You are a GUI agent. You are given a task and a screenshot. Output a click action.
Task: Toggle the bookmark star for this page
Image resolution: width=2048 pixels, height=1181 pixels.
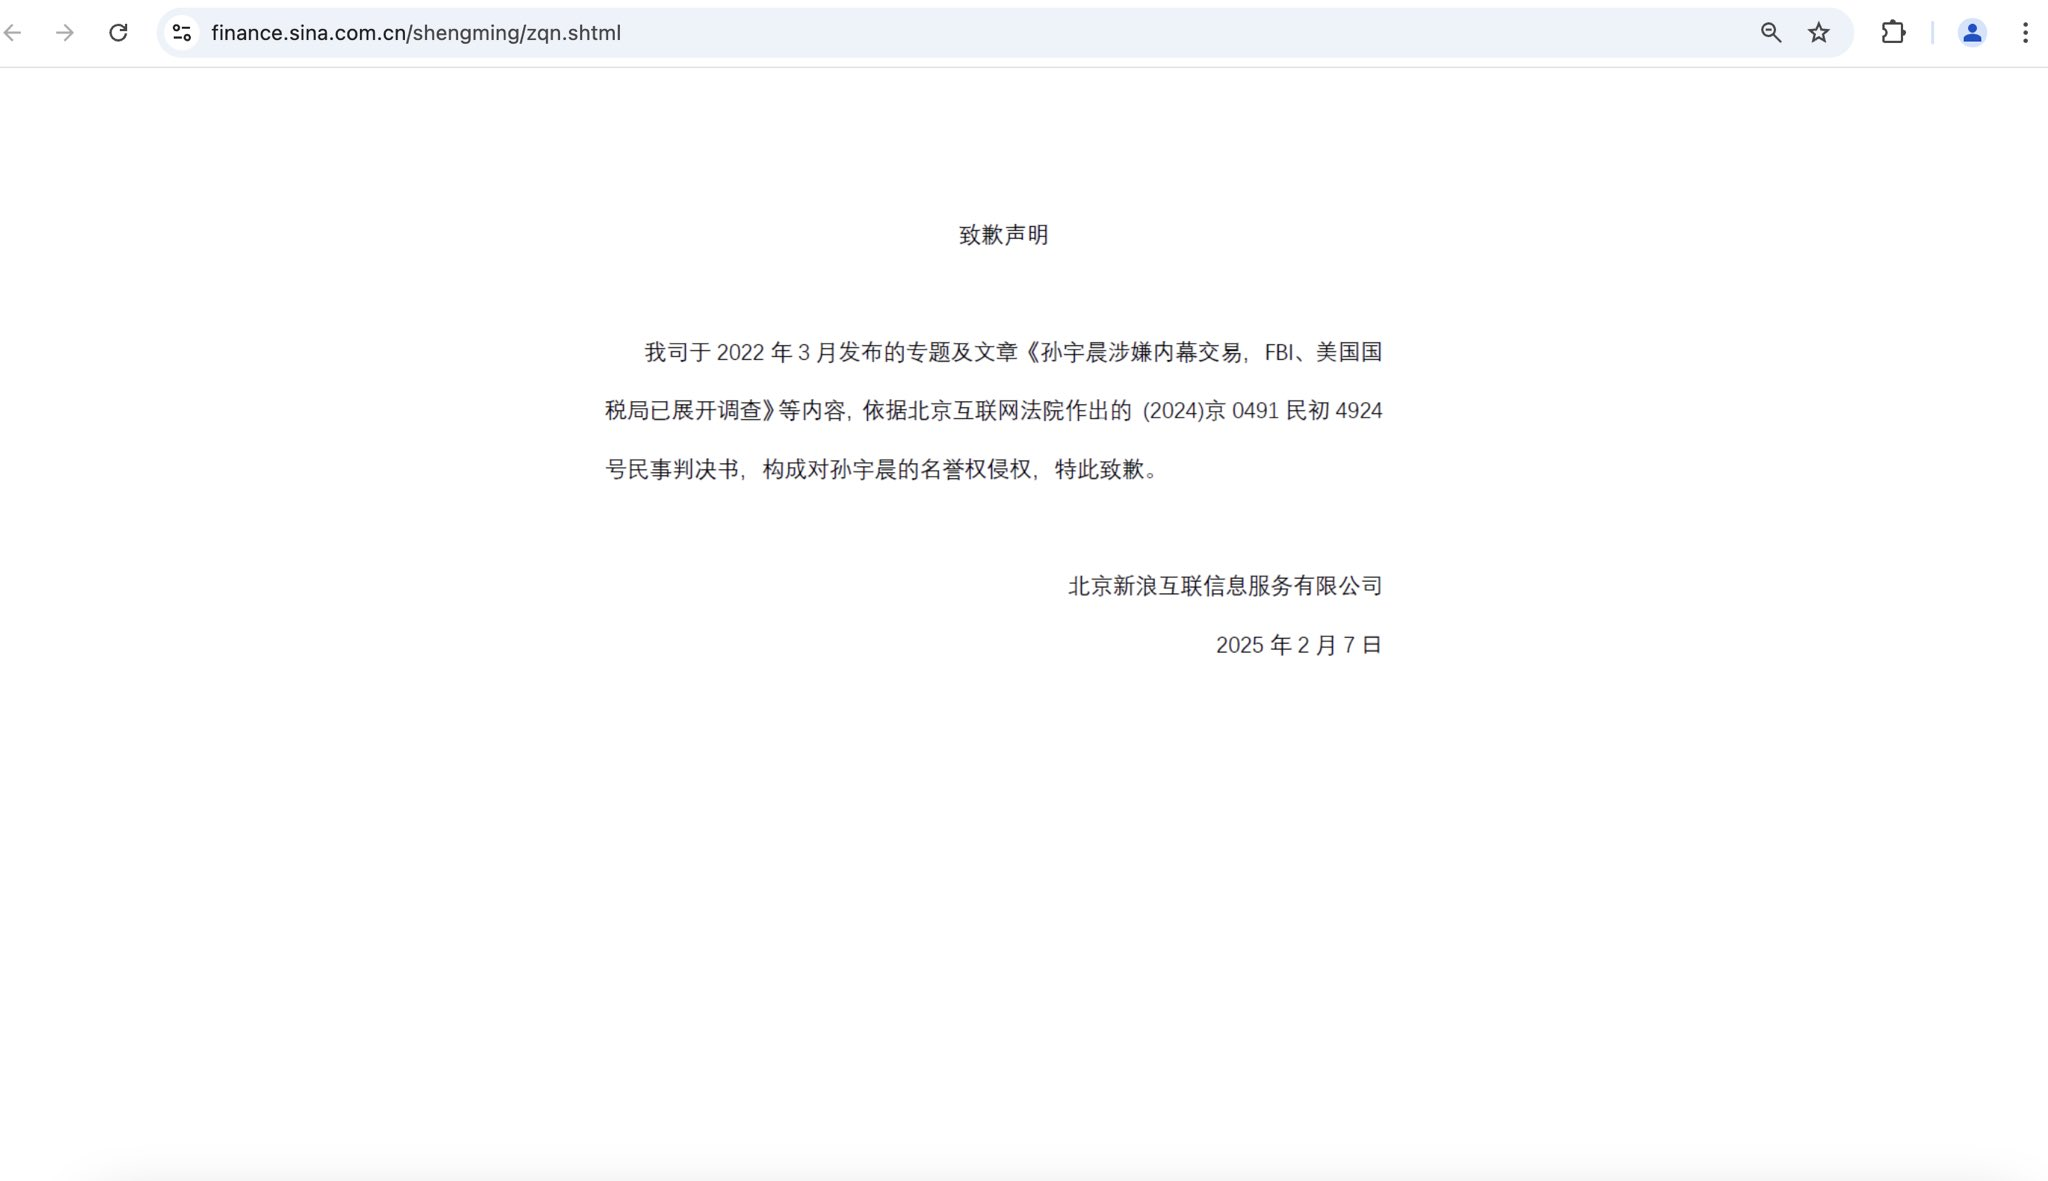click(1820, 32)
